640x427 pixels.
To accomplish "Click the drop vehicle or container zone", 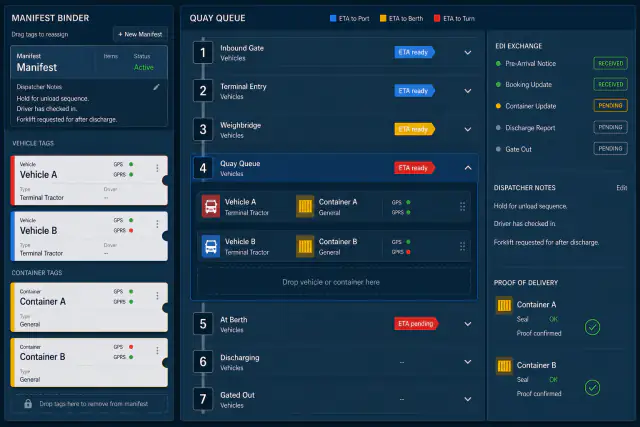I will tap(333, 282).
